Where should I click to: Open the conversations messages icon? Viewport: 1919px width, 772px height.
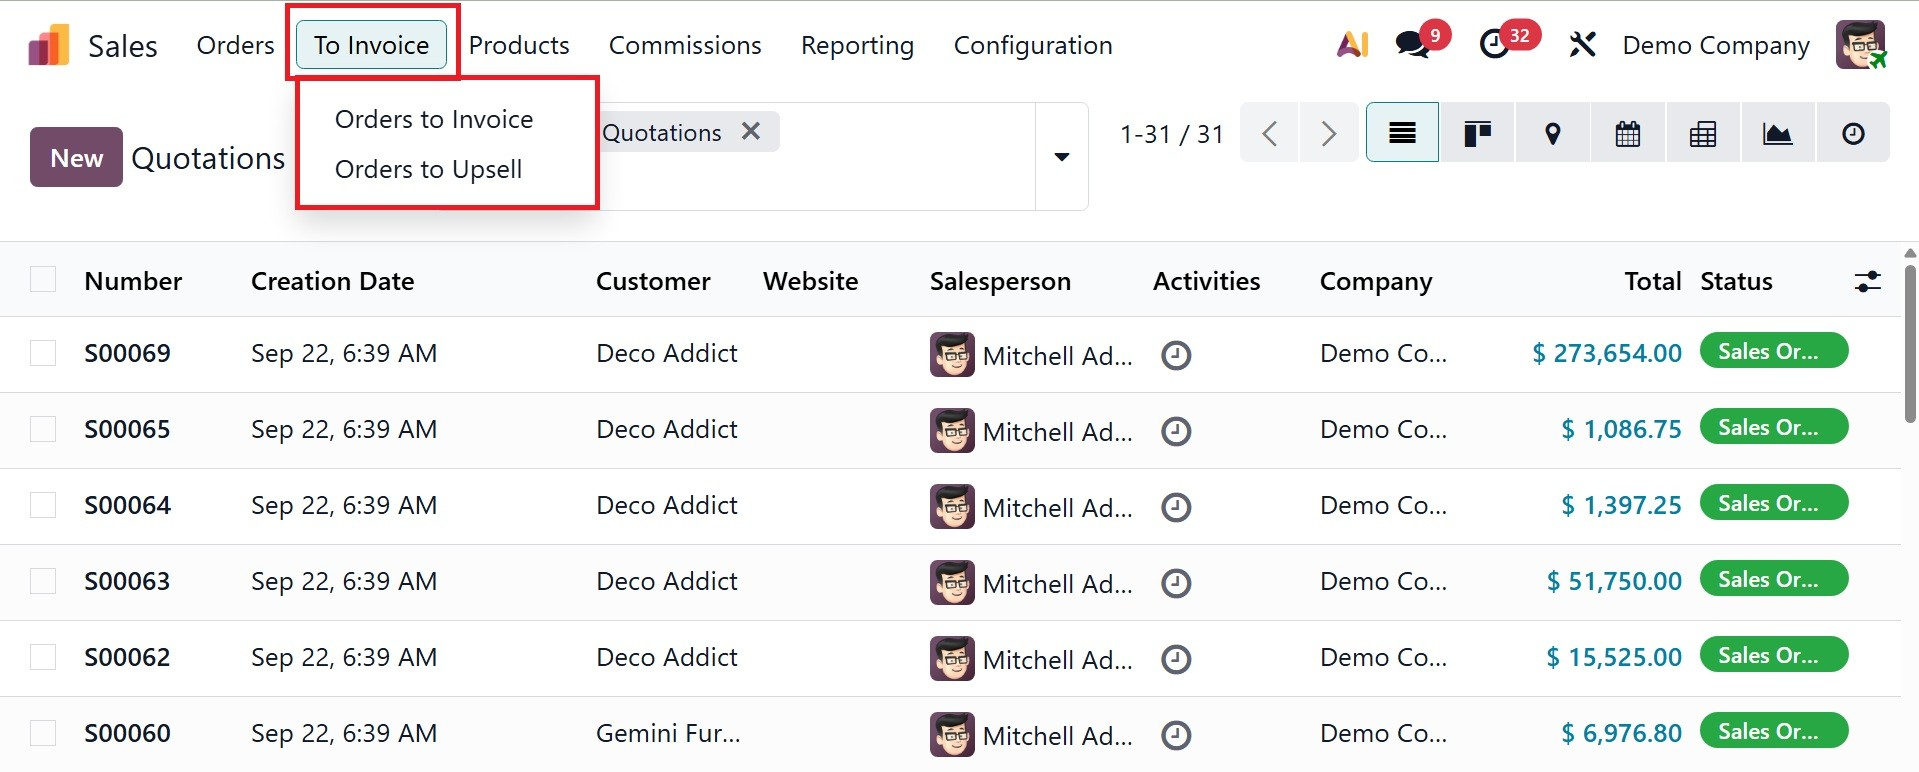coord(1412,45)
